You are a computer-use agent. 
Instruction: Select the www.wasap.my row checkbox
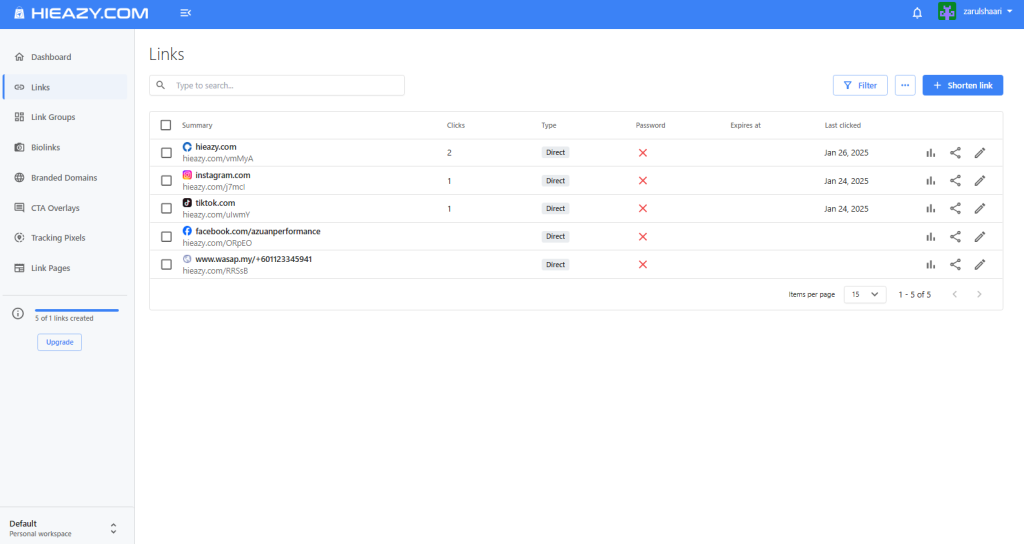[166, 265]
